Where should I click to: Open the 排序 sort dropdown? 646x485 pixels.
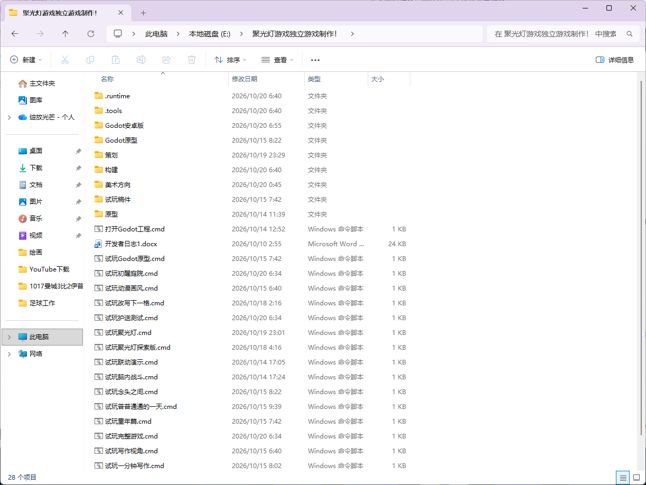[x=230, y=60]
